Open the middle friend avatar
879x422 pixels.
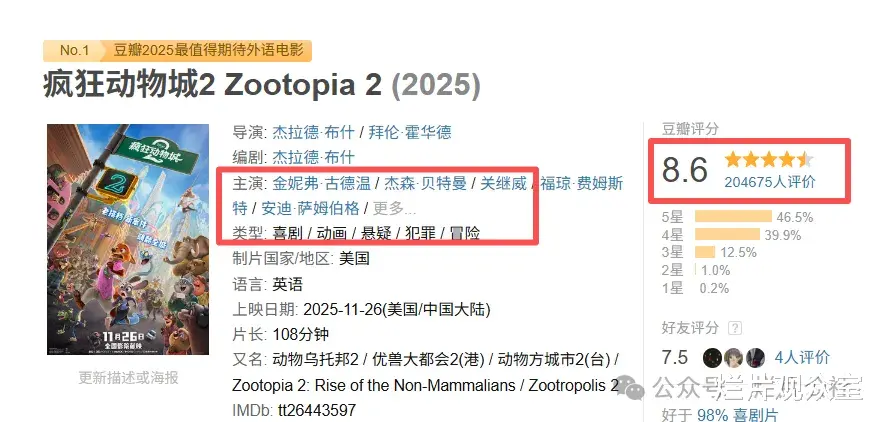click(734, 357)
